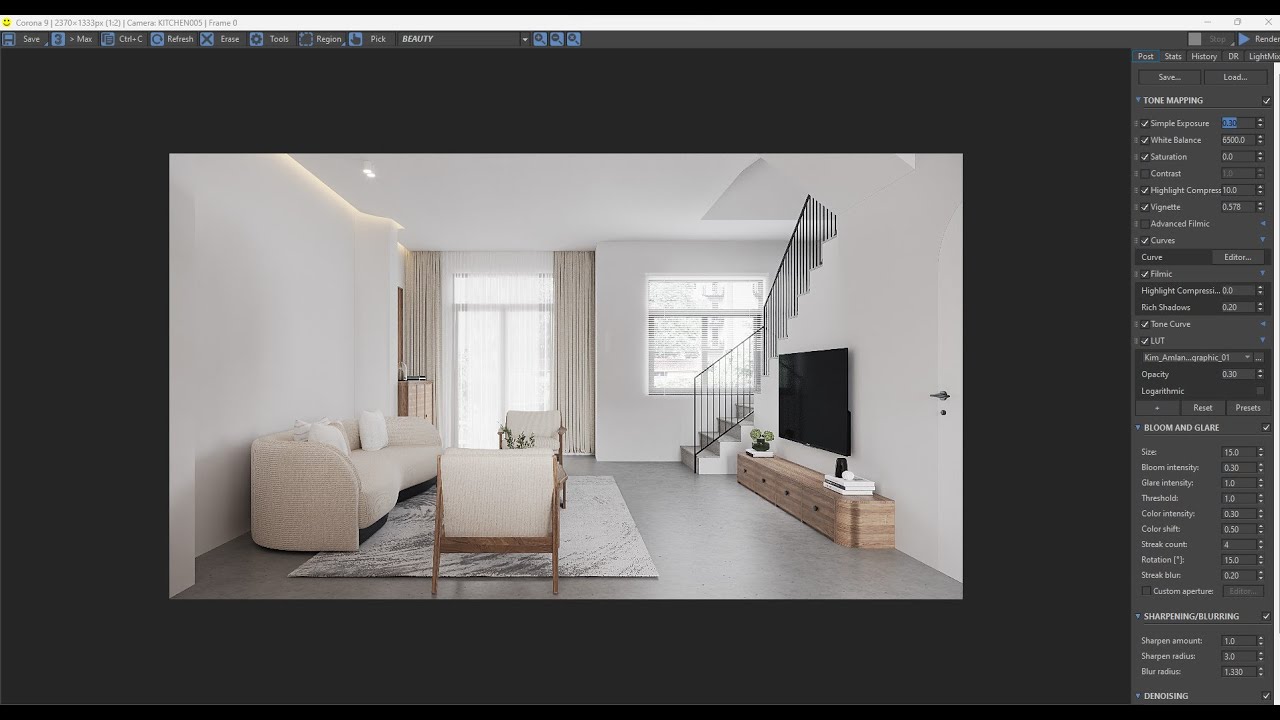Enable the Contrast checkbox
This screenshot has width=1280, height=720.
(1145, 174)
